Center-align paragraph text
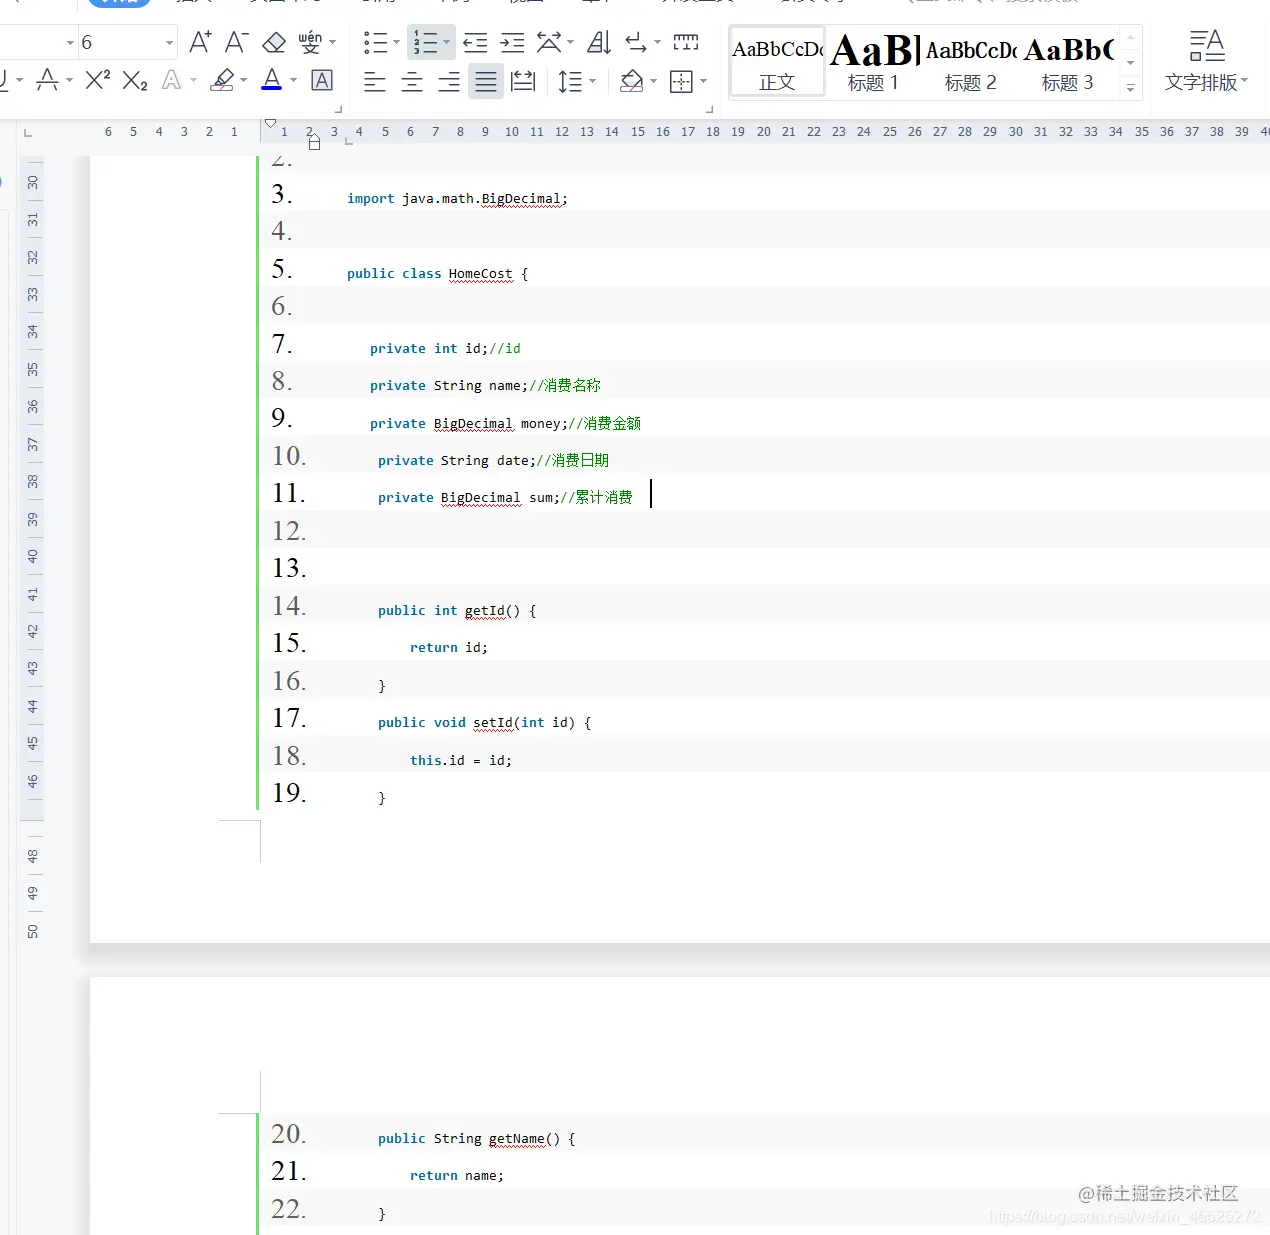The height and width of the screenshot is (1235, 1270). click(x=412, y=82)
